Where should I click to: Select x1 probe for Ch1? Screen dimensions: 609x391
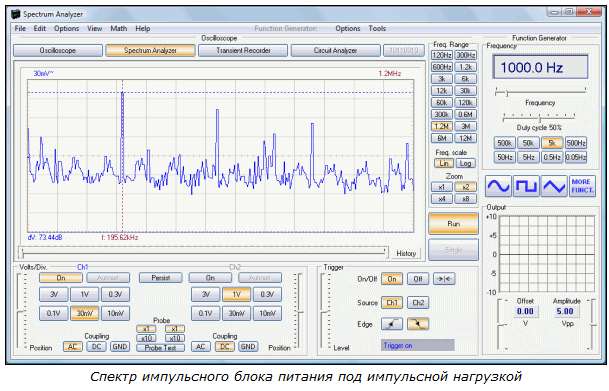146,329
